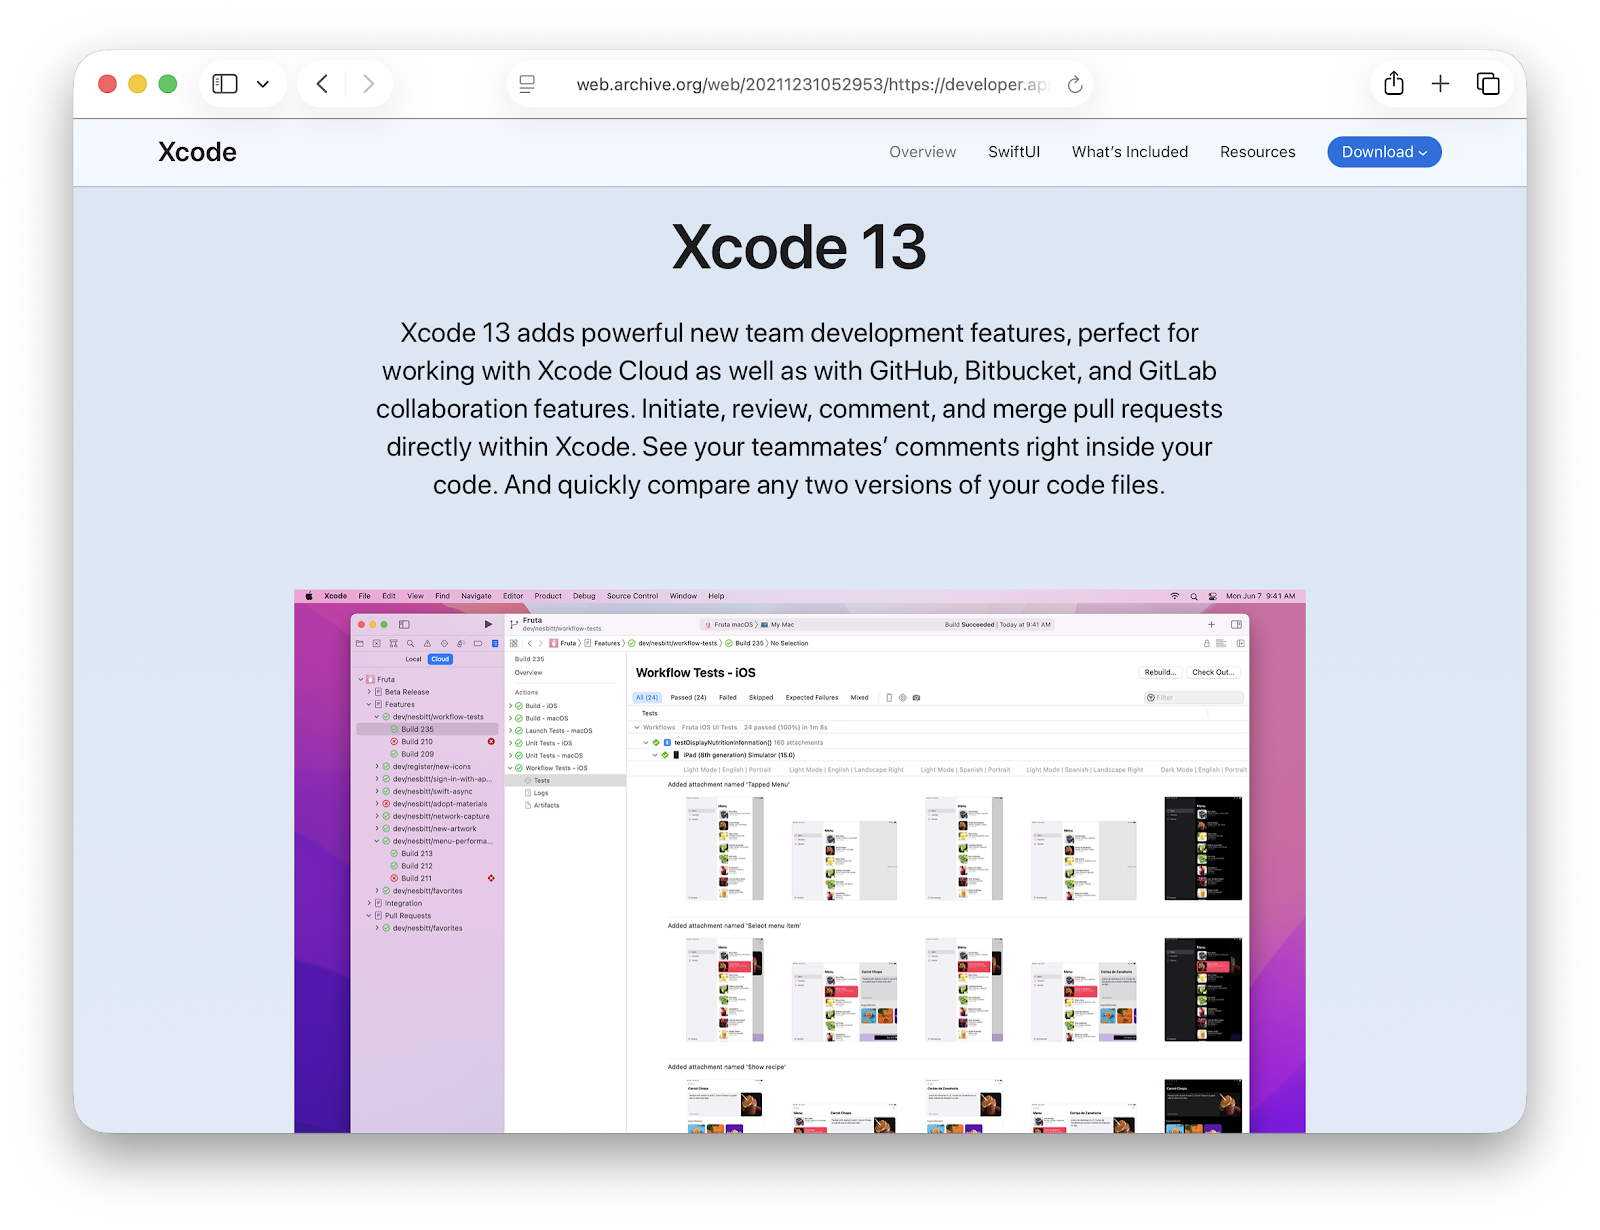Select the Failed filter
1600x1230 pixels.
(728, 697)
